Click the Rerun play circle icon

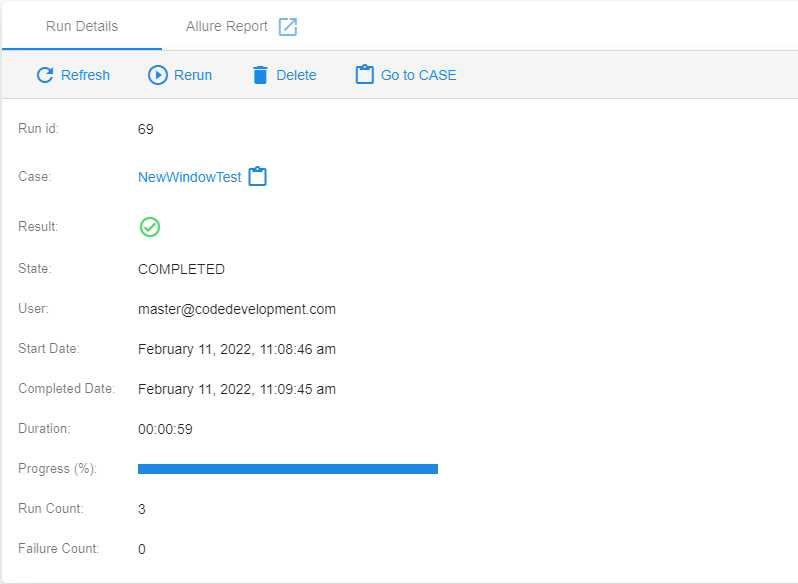coord(158,75)
